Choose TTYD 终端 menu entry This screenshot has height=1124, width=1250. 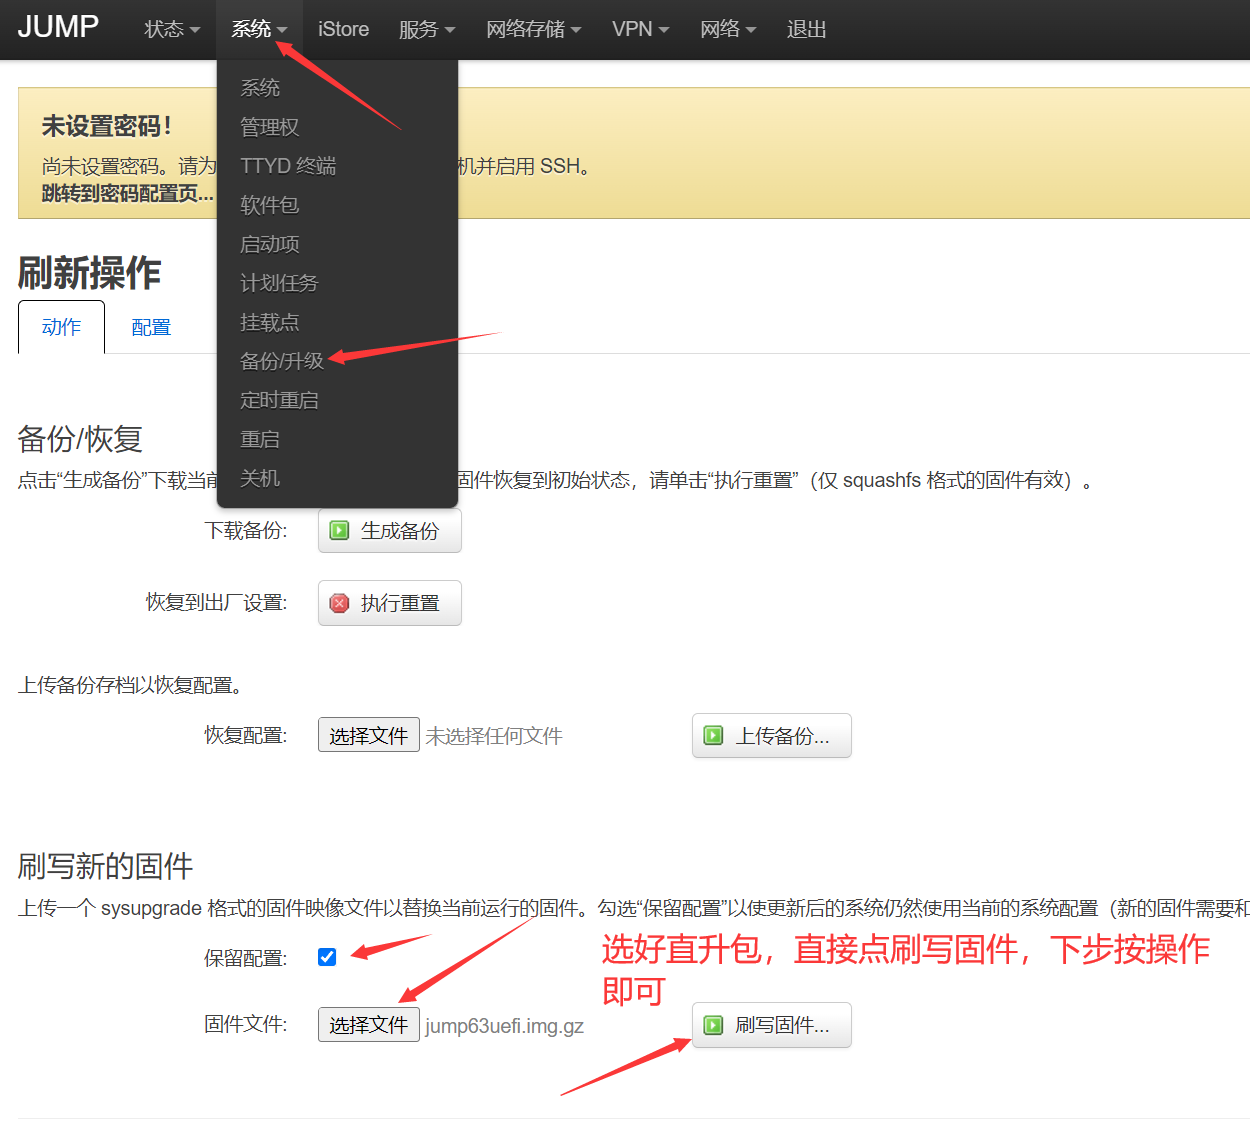(288, 166)
